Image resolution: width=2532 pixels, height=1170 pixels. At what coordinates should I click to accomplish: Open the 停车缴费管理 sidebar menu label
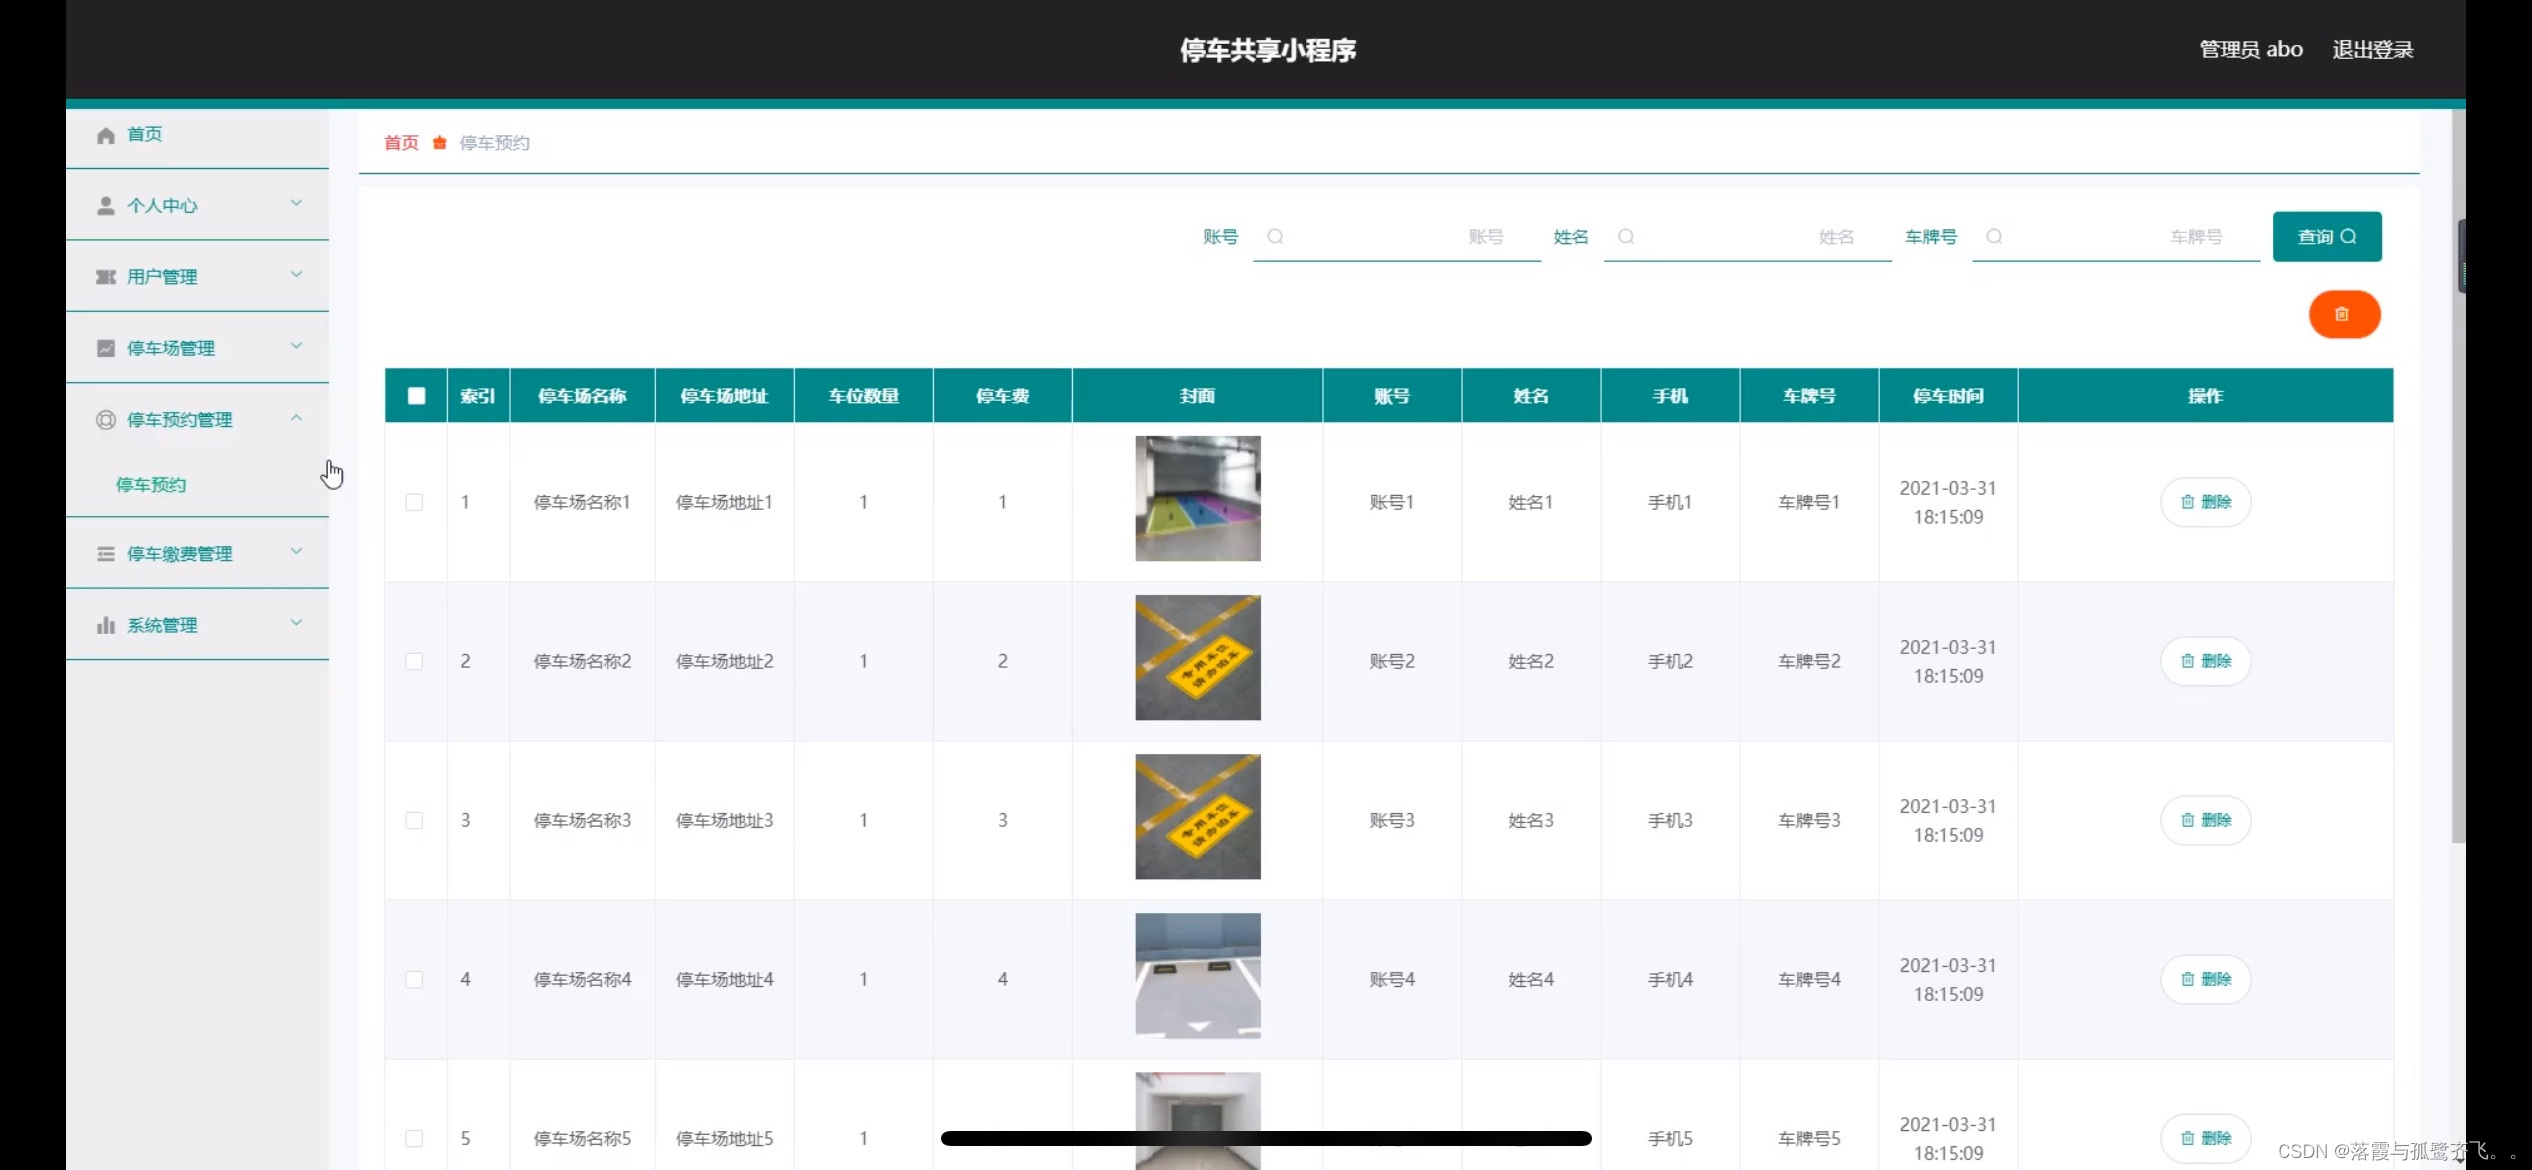(x=179, y=554)
